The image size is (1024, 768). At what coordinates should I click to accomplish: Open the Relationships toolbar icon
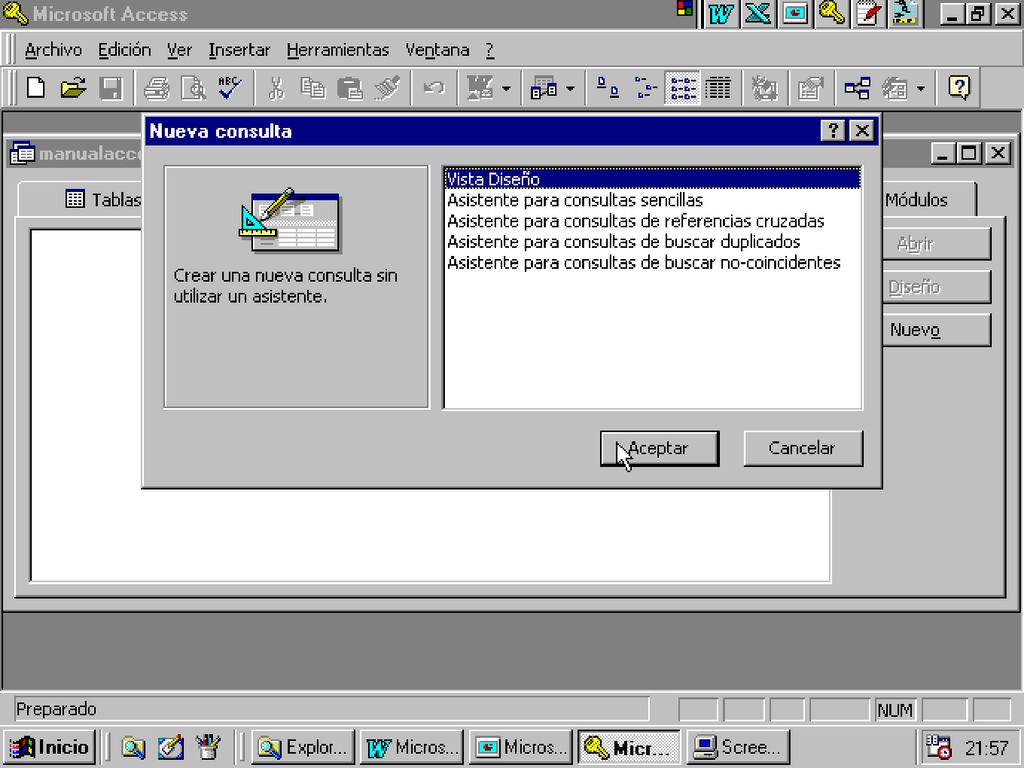(857, 88)
